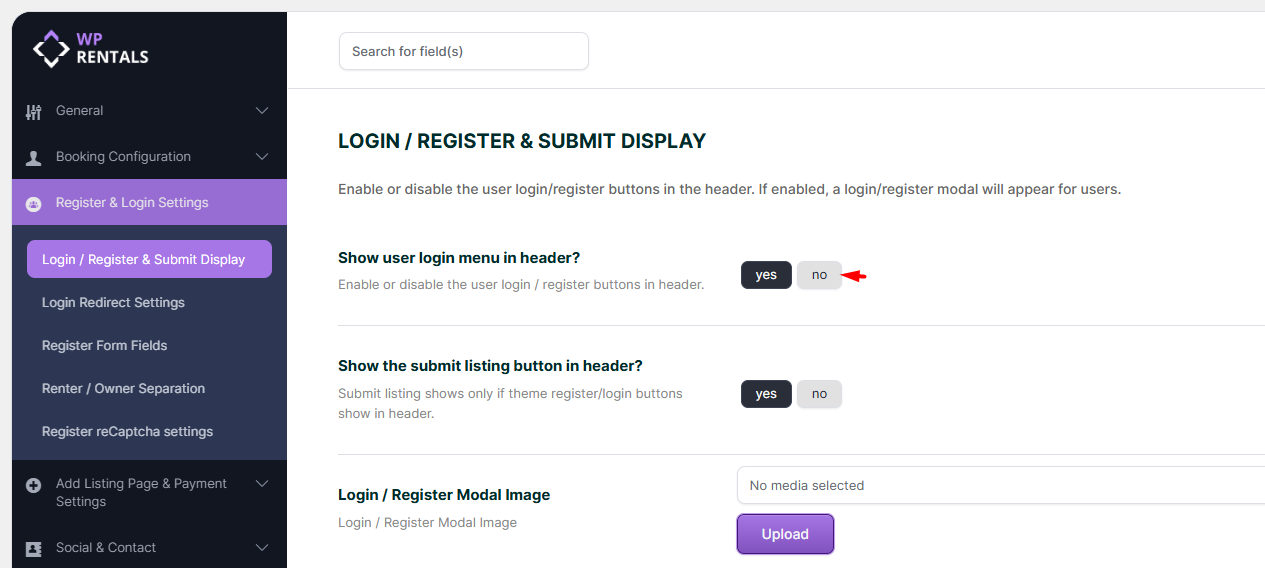This screenshot has width=1265, height=568.
Task: Expand Add Listing Page & Payment chevron
Action: pyautogui.click(x=262, y=484)
